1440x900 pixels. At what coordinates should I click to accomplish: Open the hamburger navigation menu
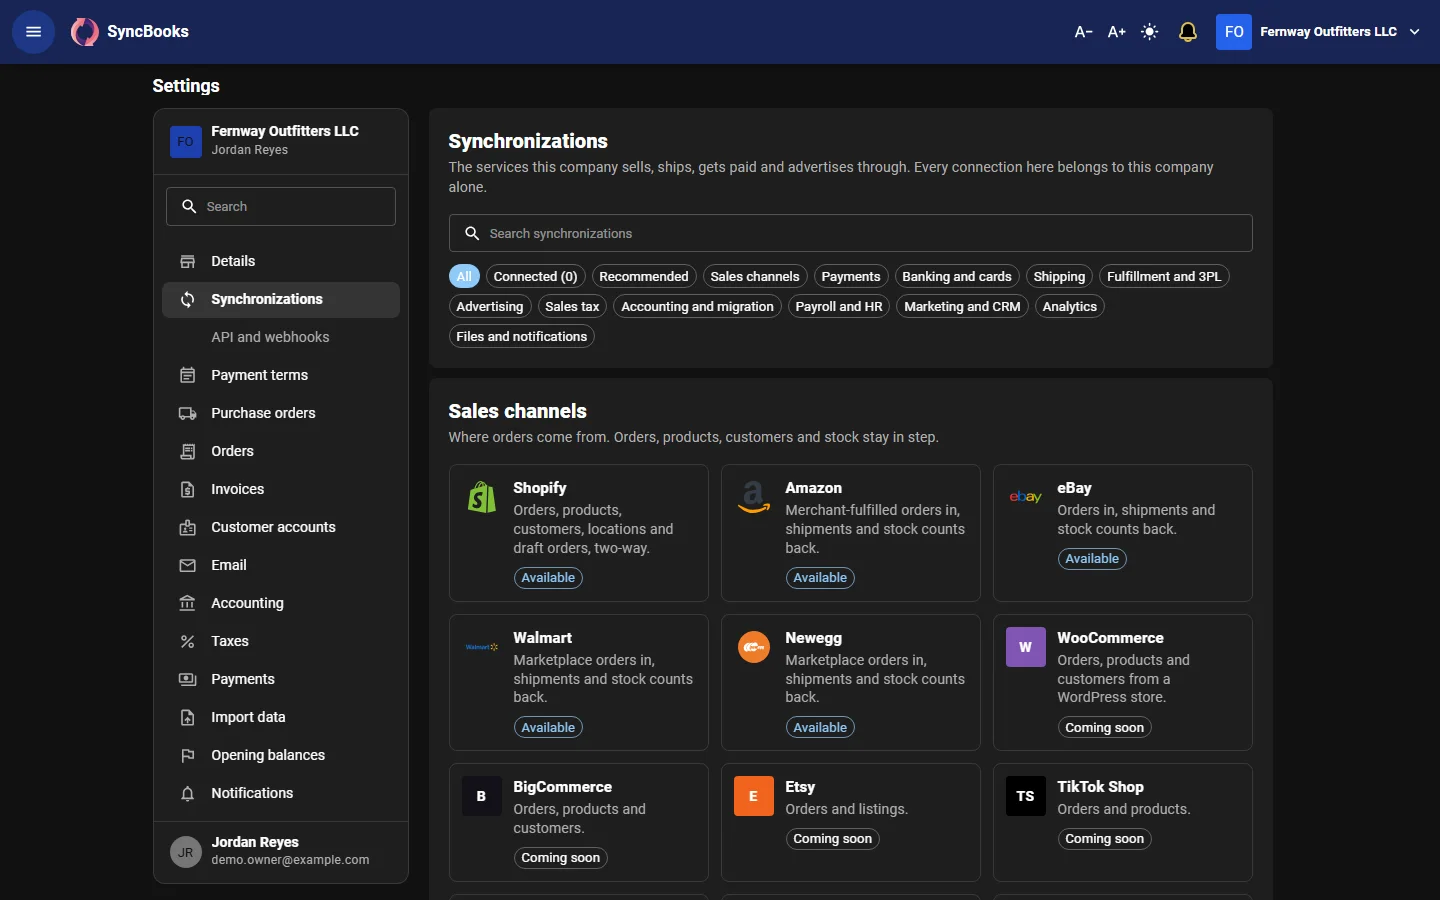tap(33, 32)
